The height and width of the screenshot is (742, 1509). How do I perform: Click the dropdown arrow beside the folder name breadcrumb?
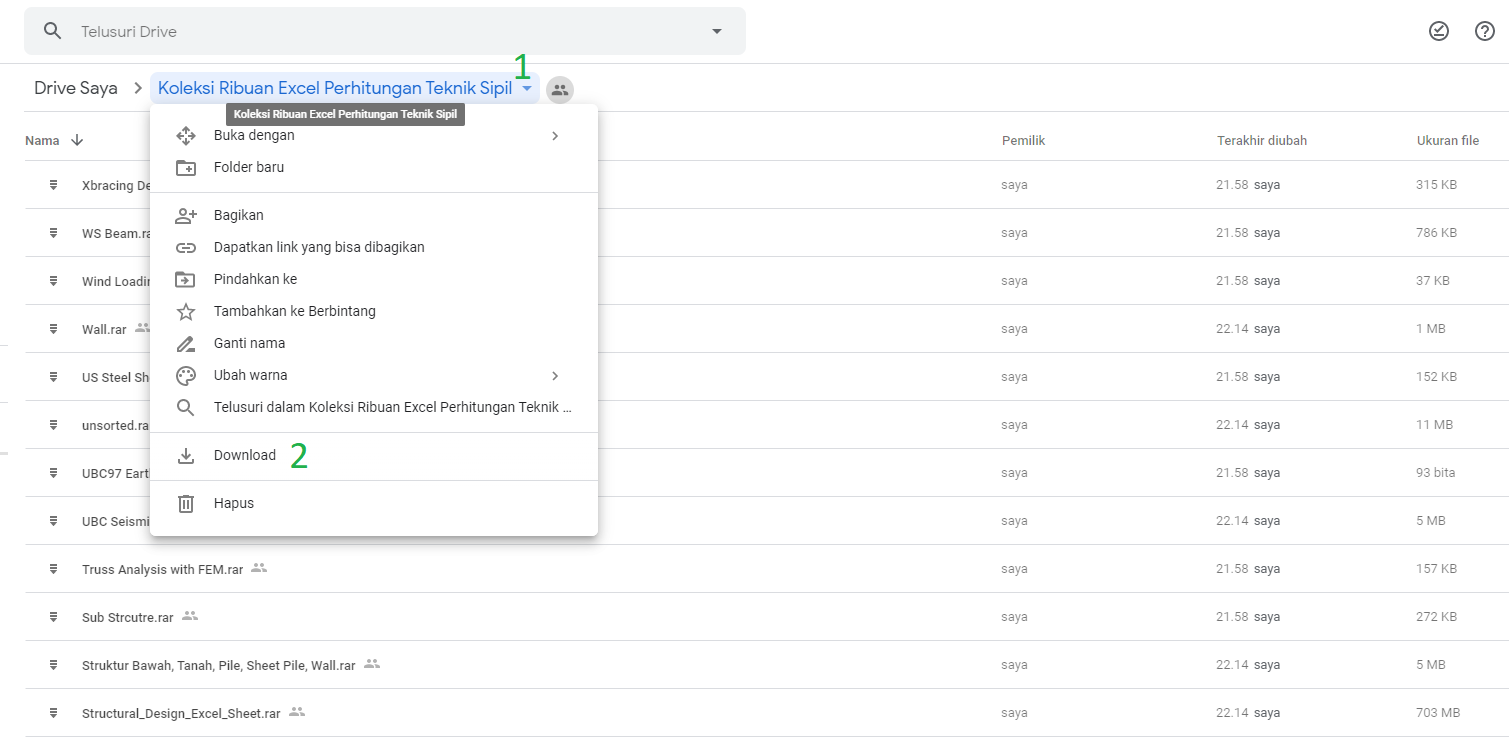[x=527, y=89]
